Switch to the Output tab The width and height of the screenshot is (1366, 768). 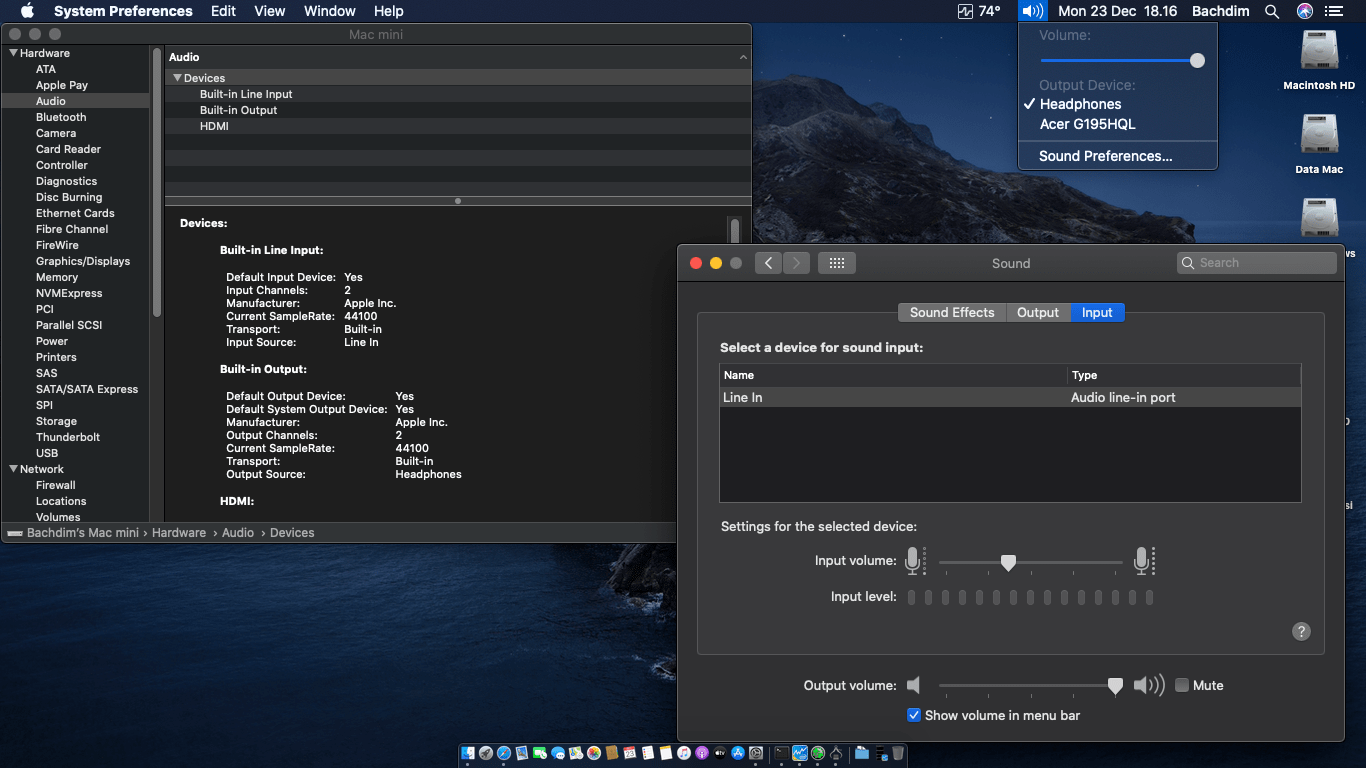pos(1038,312)
